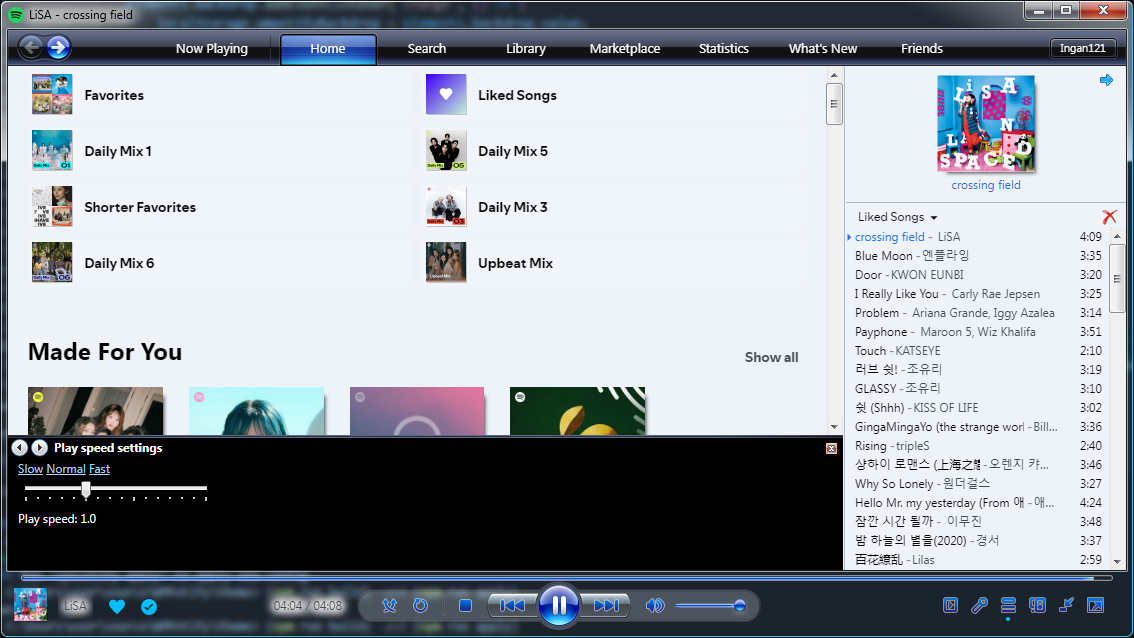Click the LiSA artist label in the bottom bar

point(74,605)
